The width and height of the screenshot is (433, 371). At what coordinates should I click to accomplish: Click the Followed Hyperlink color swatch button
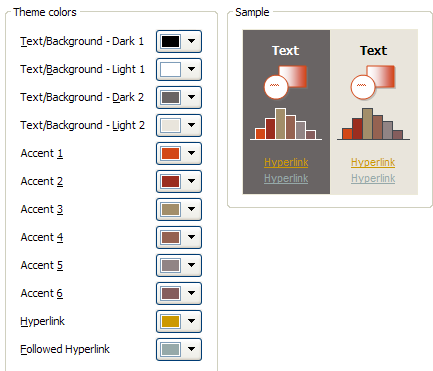tap(179, 349)
